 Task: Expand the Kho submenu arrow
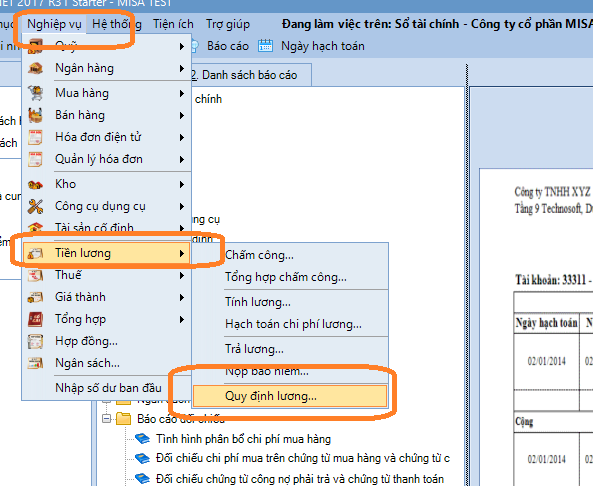click(182, 184)
